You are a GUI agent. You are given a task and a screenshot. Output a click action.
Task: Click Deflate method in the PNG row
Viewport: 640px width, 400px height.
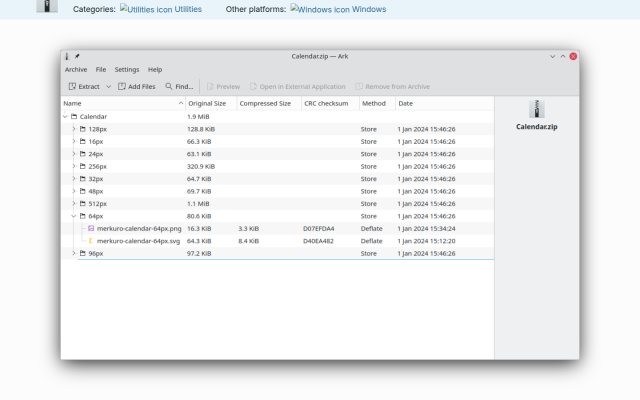point(371,229)
